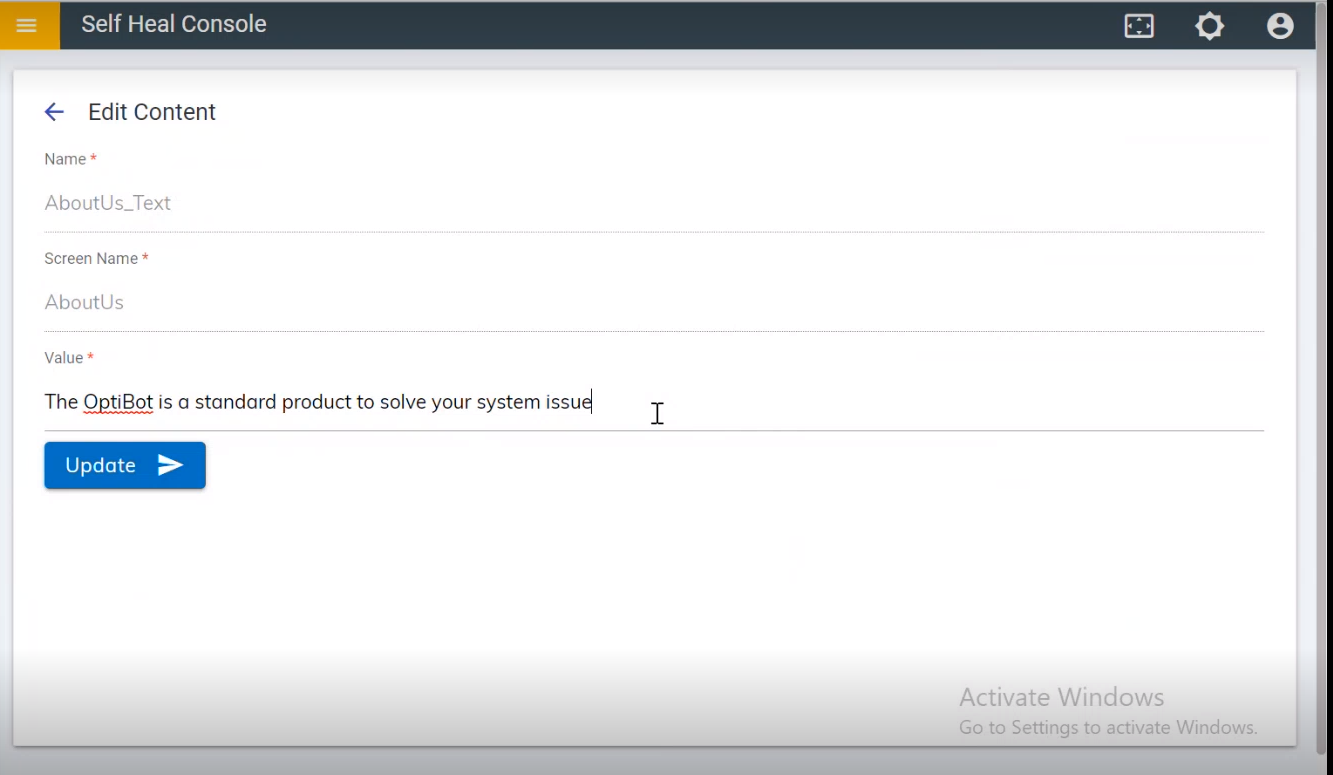Click the misspelled word OptiBot
The width and height of the screenshot is (1333, 775).
coord(118,402)
